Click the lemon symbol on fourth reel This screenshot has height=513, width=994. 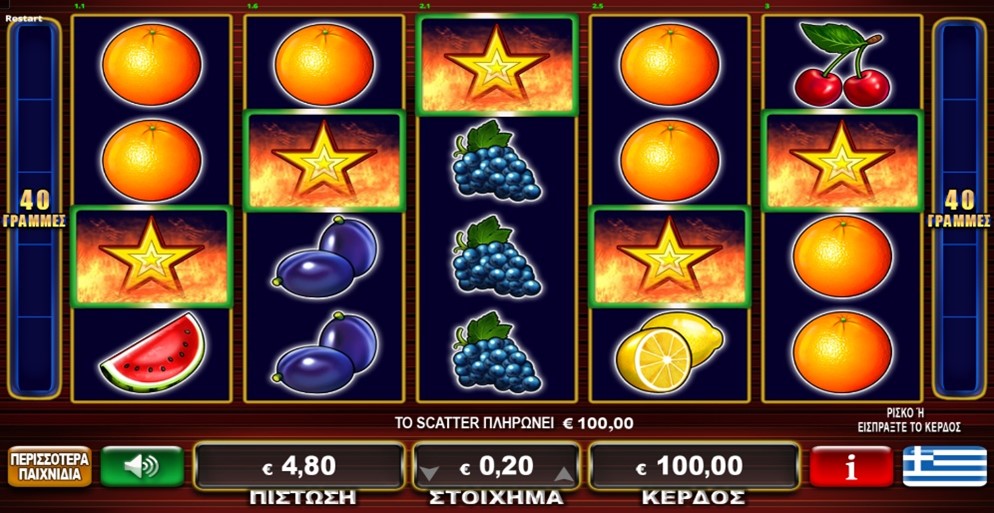point(669,351)
